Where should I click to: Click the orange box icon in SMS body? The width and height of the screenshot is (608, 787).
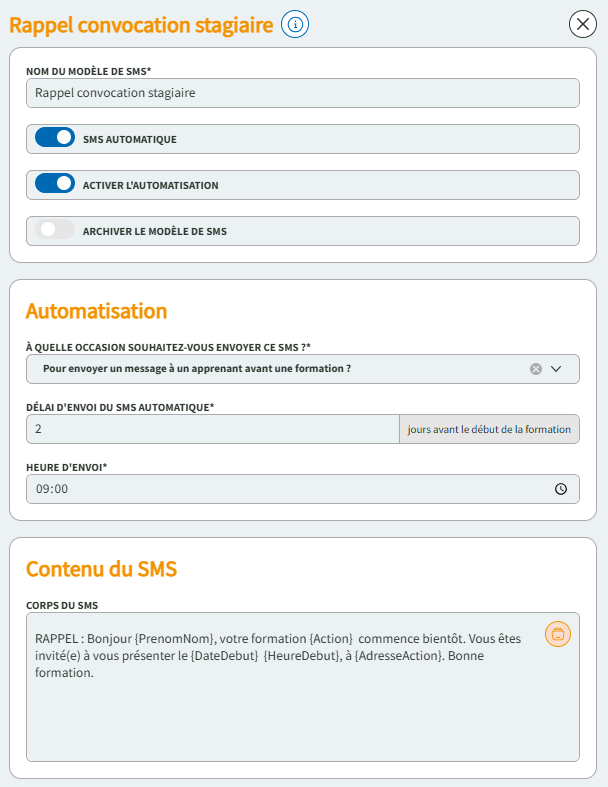558,634
